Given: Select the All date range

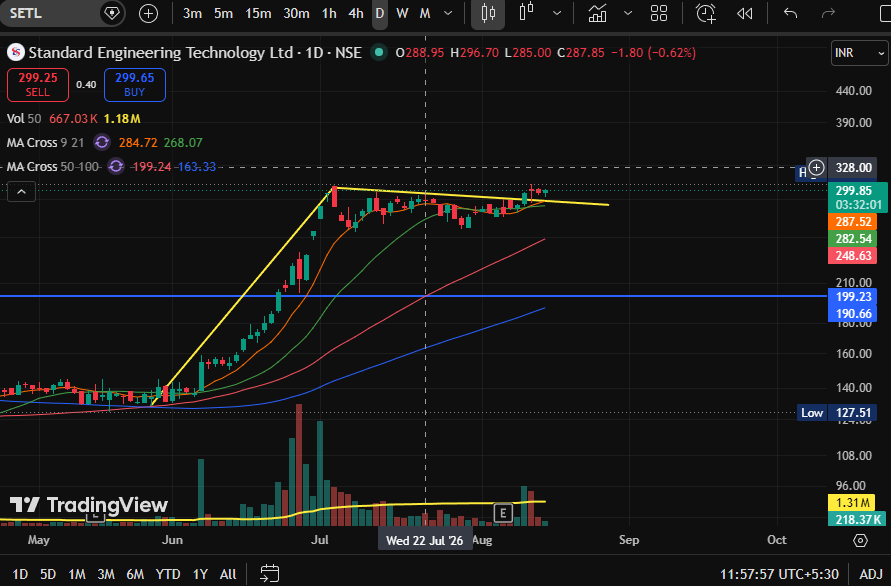Looking at the screenshot, I should (x=228, y=574).
